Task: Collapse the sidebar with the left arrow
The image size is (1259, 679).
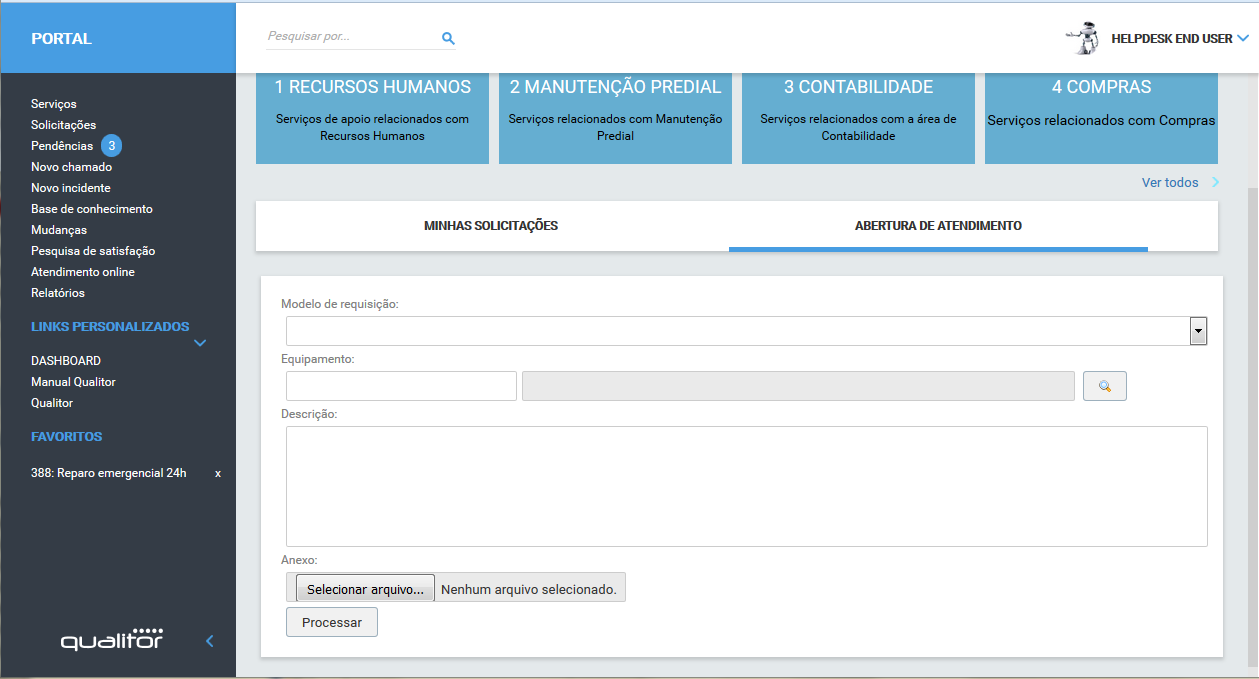Action: 209,641
